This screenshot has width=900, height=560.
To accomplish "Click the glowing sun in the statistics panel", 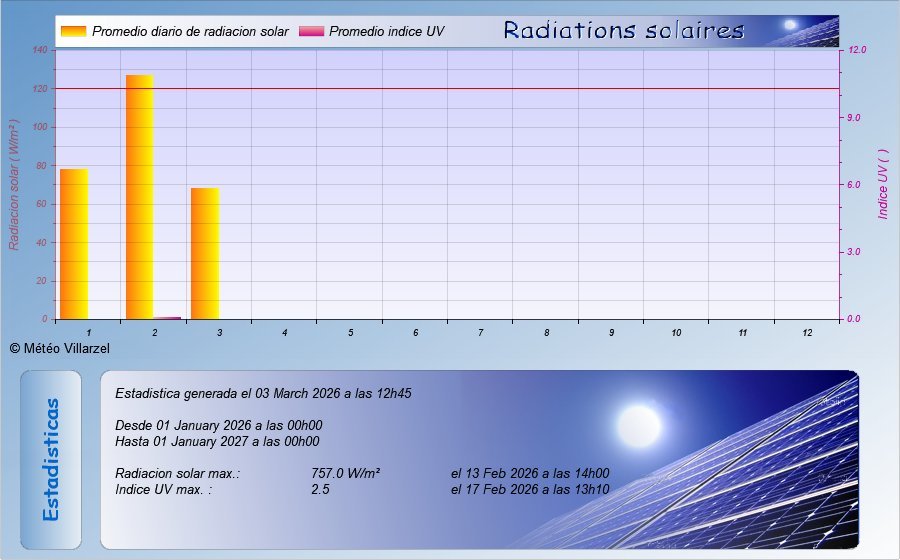I will [x=637, y=424].
